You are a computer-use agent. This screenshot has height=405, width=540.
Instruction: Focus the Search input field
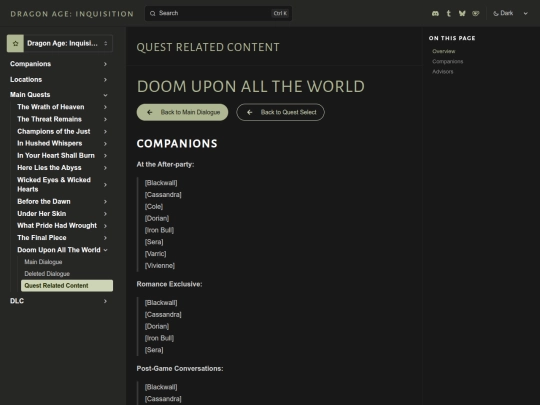pyautogui.click(x=218, y=13)
